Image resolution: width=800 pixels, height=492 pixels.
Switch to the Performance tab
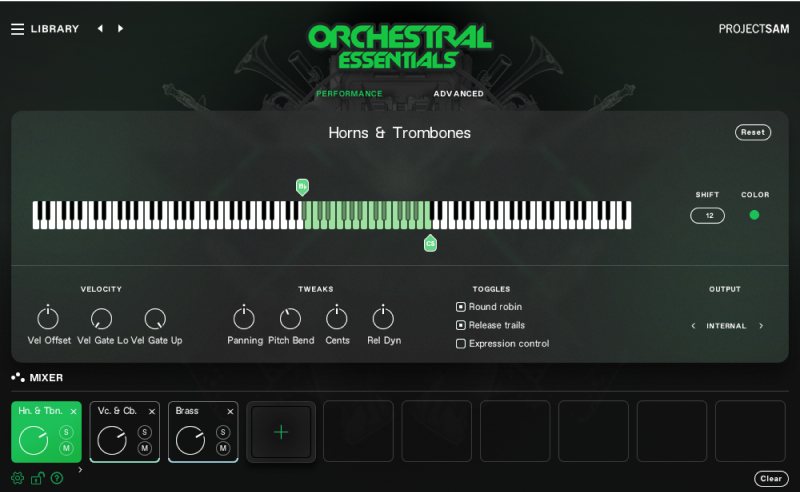[x=349, y=93]
